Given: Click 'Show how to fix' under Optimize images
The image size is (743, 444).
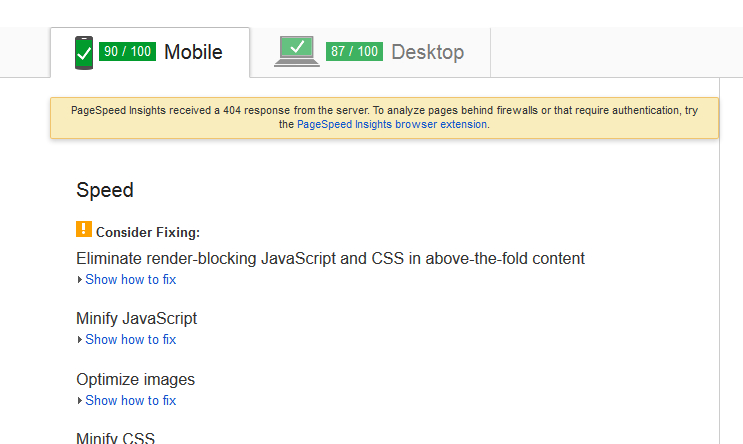Looking at the screenshot, I should tap(130, 401).
